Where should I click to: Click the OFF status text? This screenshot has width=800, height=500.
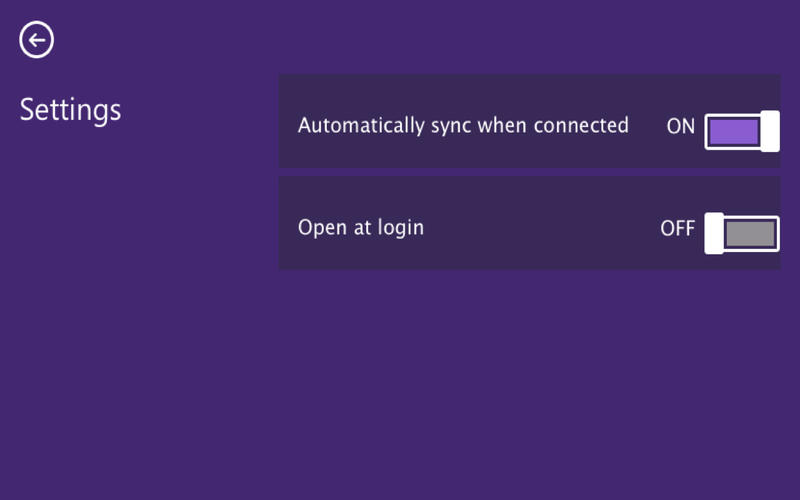(677, 229)
